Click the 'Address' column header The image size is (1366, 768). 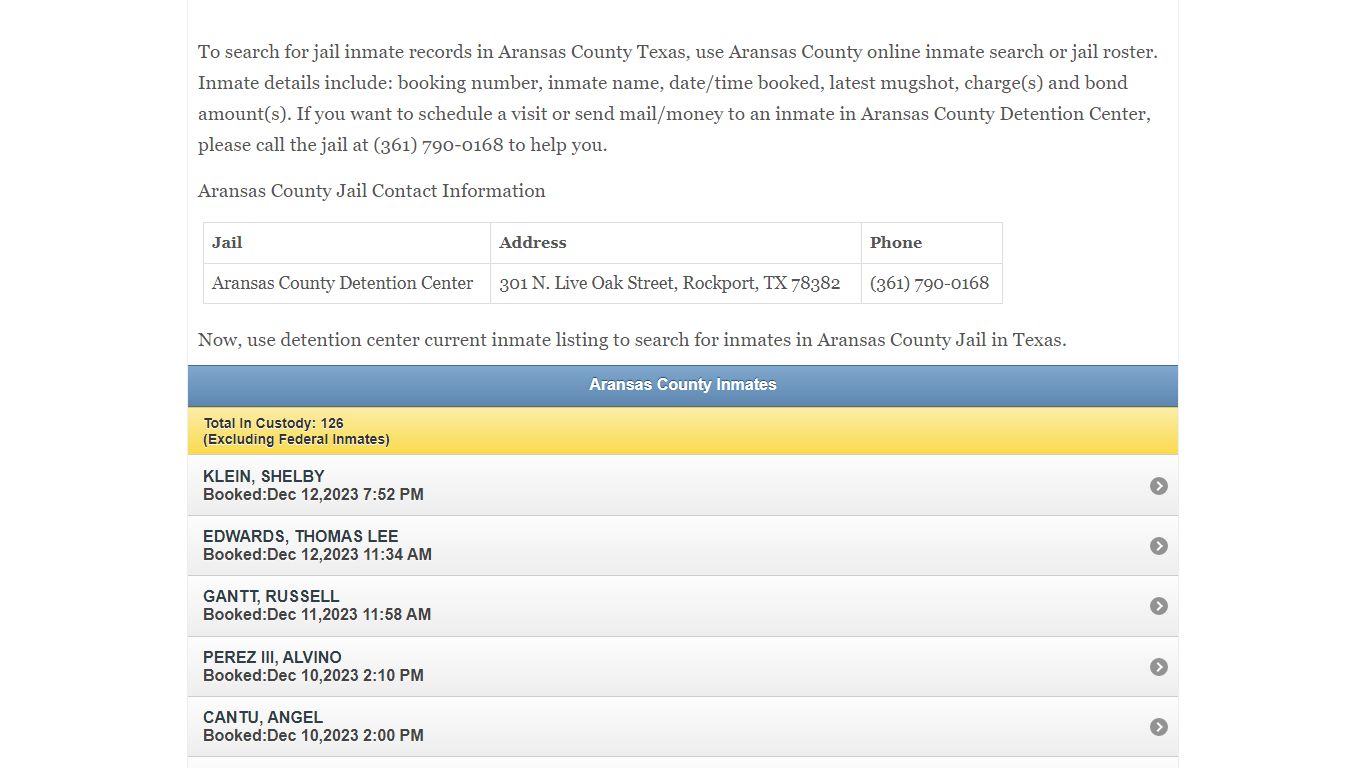(676, 243)
